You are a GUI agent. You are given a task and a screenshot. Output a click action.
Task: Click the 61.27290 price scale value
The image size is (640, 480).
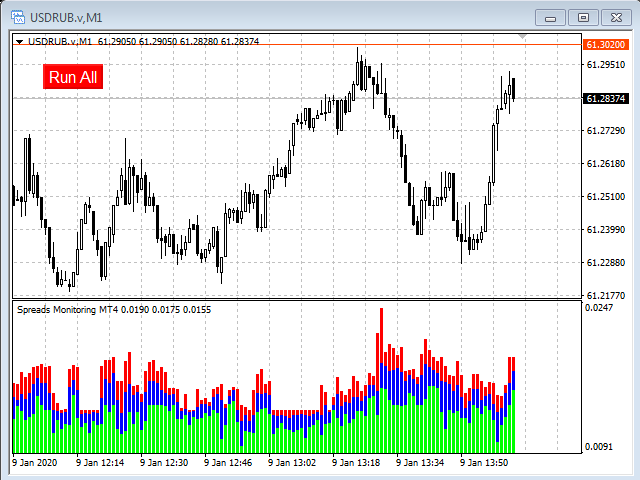pyautogui.click(x=606, y=131)
